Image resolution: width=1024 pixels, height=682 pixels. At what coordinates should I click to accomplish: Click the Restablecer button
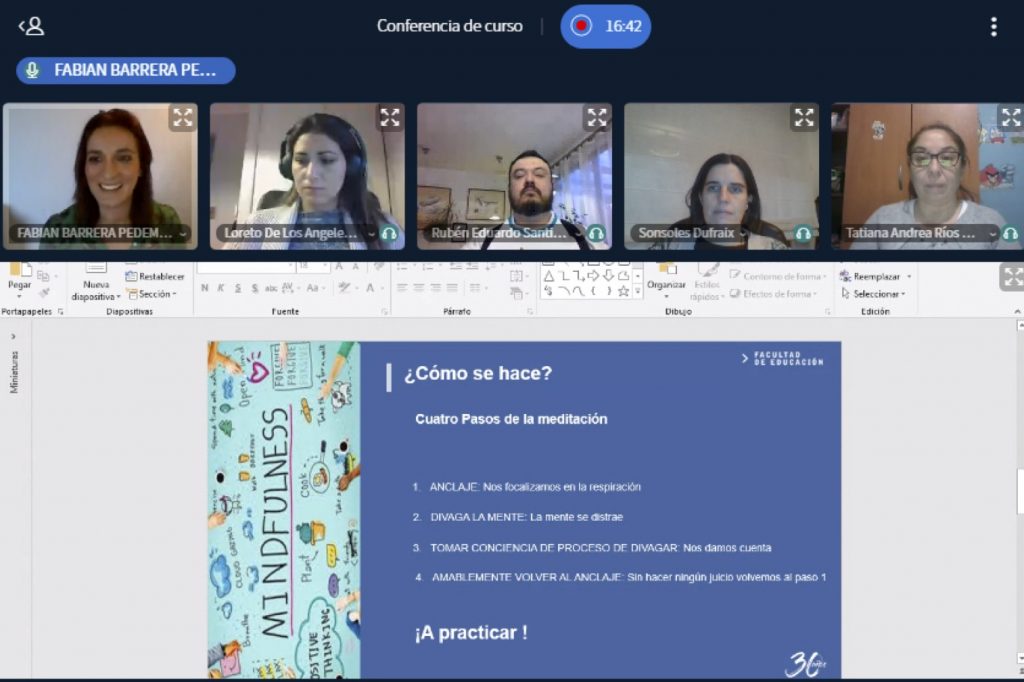click(155, 276)
